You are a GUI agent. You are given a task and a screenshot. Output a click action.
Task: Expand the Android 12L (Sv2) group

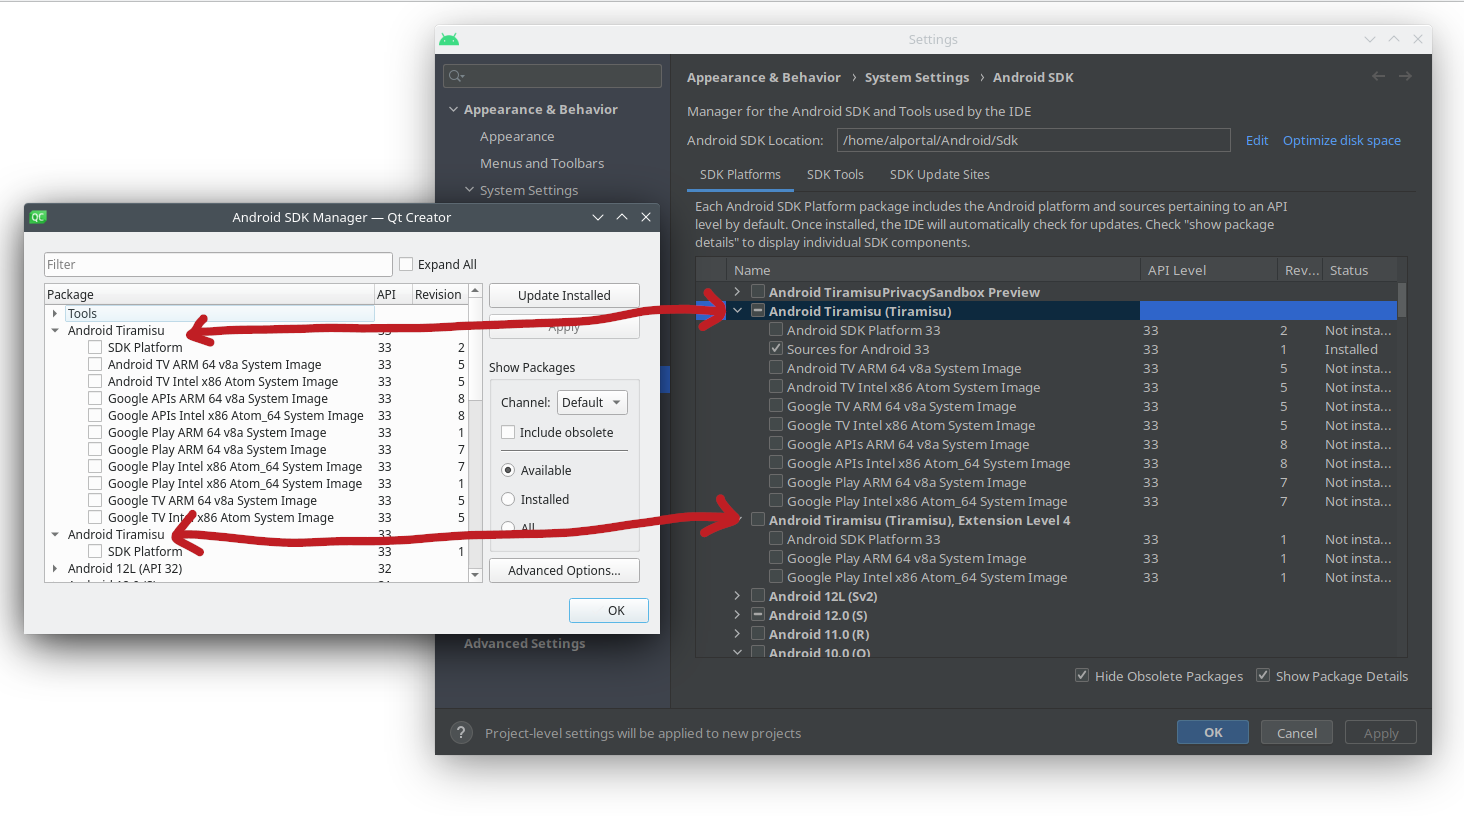pyautogui.click(x=737, y=596)
